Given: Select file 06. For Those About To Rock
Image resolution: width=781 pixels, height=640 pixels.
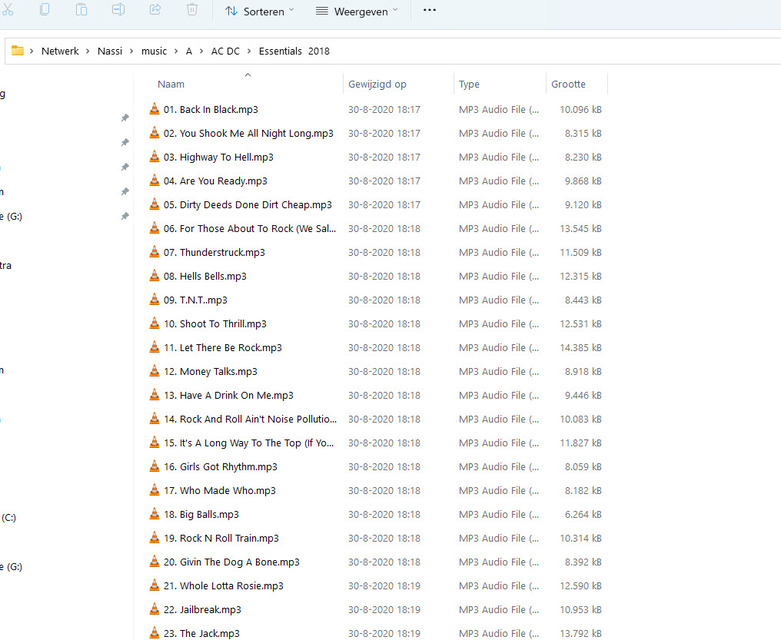Looking at the screenshot, I should [x=250, y=229].
